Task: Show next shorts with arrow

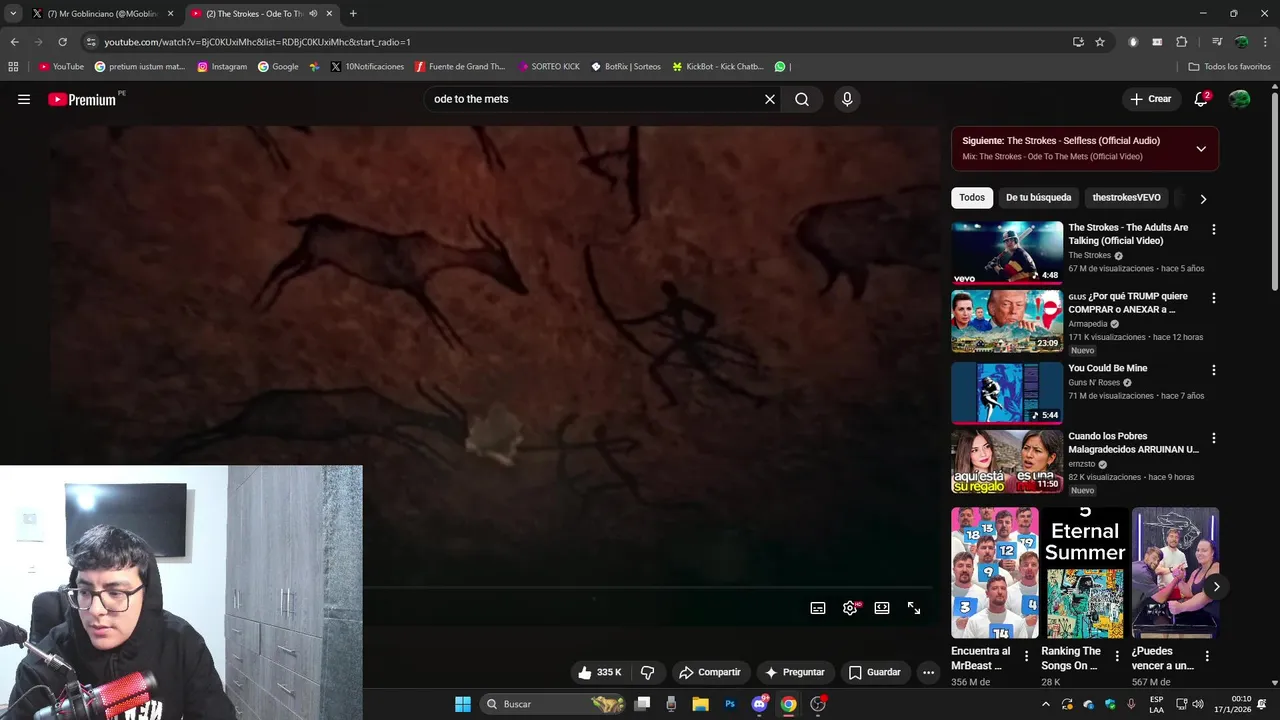Action: pos(1216,587)
